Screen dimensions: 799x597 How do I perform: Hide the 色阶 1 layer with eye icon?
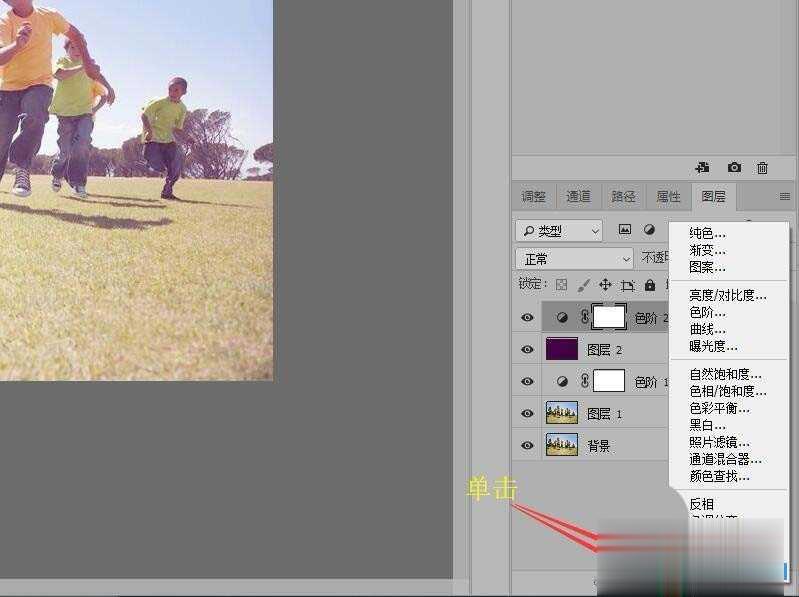click(x=527, y=381)
